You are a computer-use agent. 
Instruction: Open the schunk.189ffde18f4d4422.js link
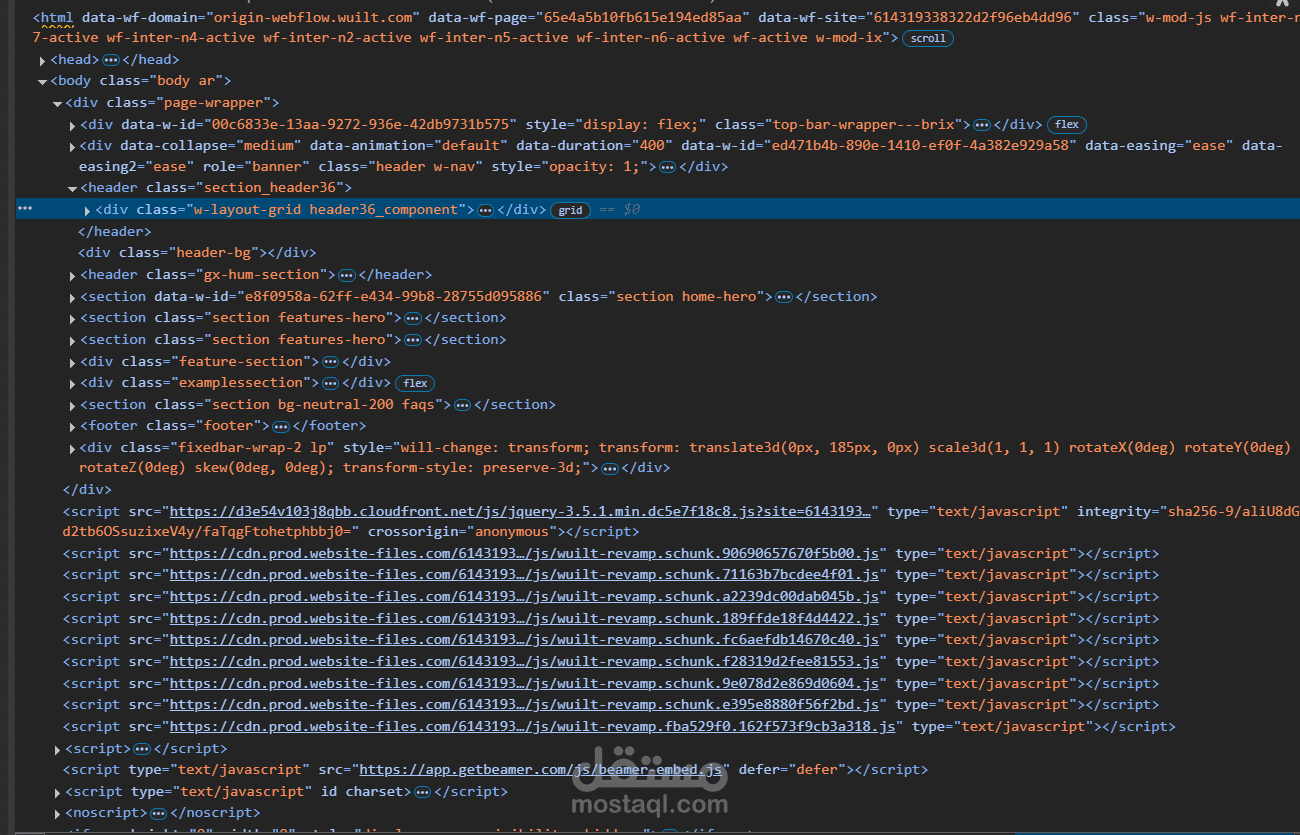click(x=524, y=619)
